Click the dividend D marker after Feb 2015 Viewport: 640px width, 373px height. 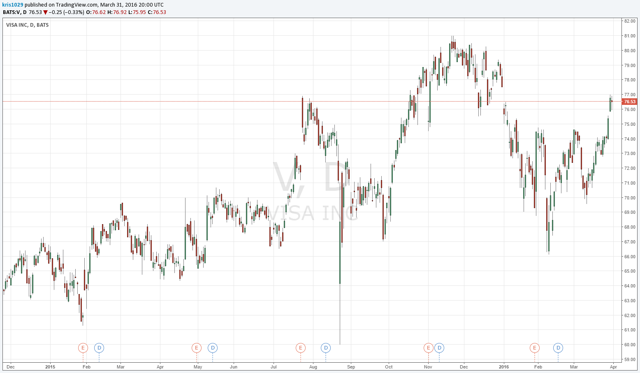(x=99, y=348)
